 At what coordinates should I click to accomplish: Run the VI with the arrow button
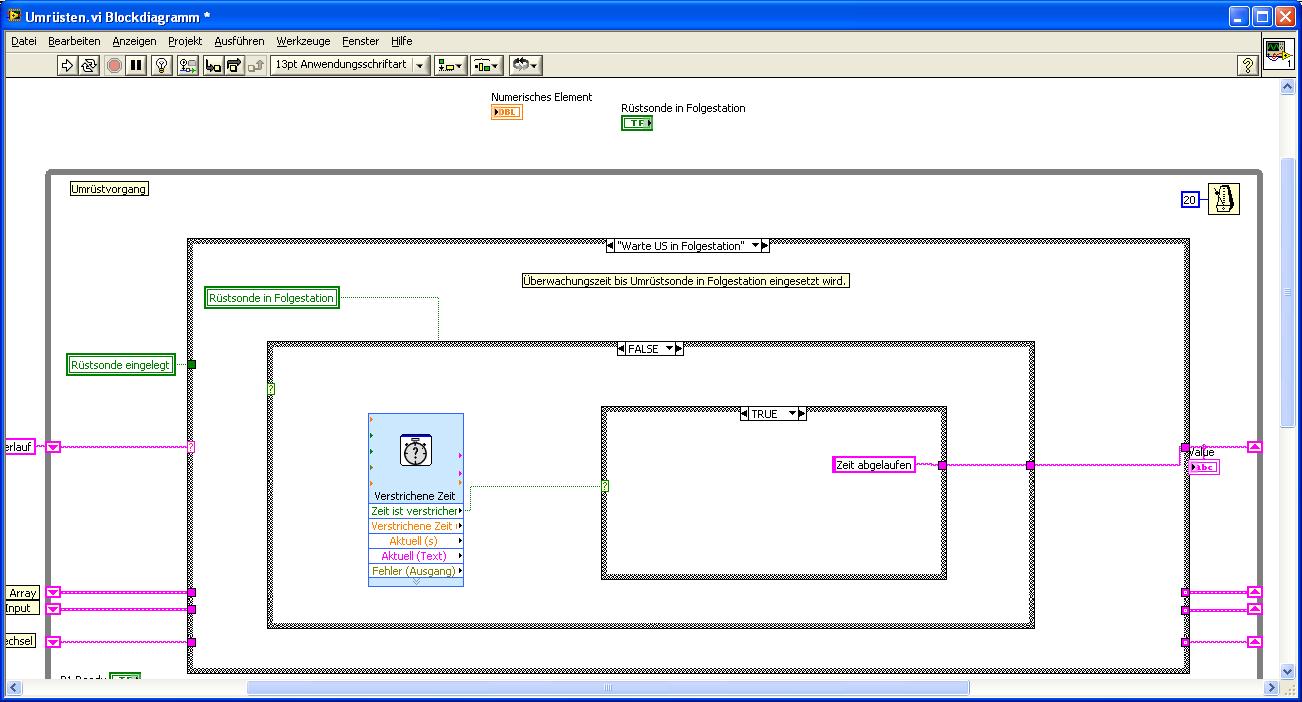tap(67, 65)
